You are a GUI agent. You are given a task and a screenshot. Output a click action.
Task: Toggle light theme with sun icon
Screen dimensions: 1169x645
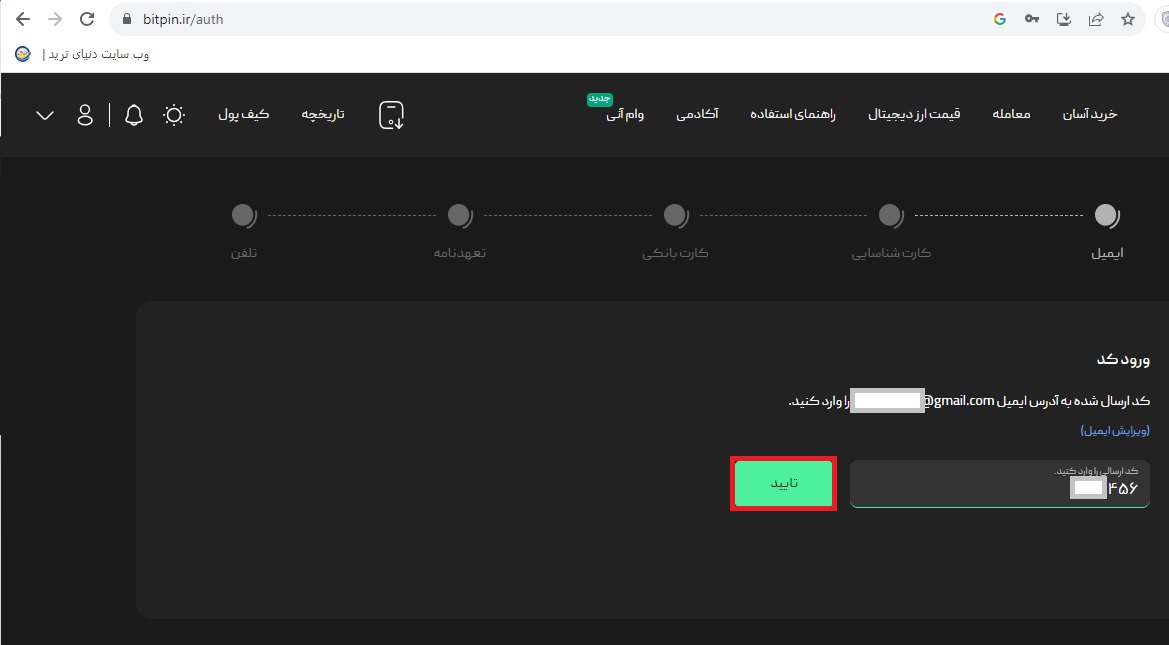(174, 115)
